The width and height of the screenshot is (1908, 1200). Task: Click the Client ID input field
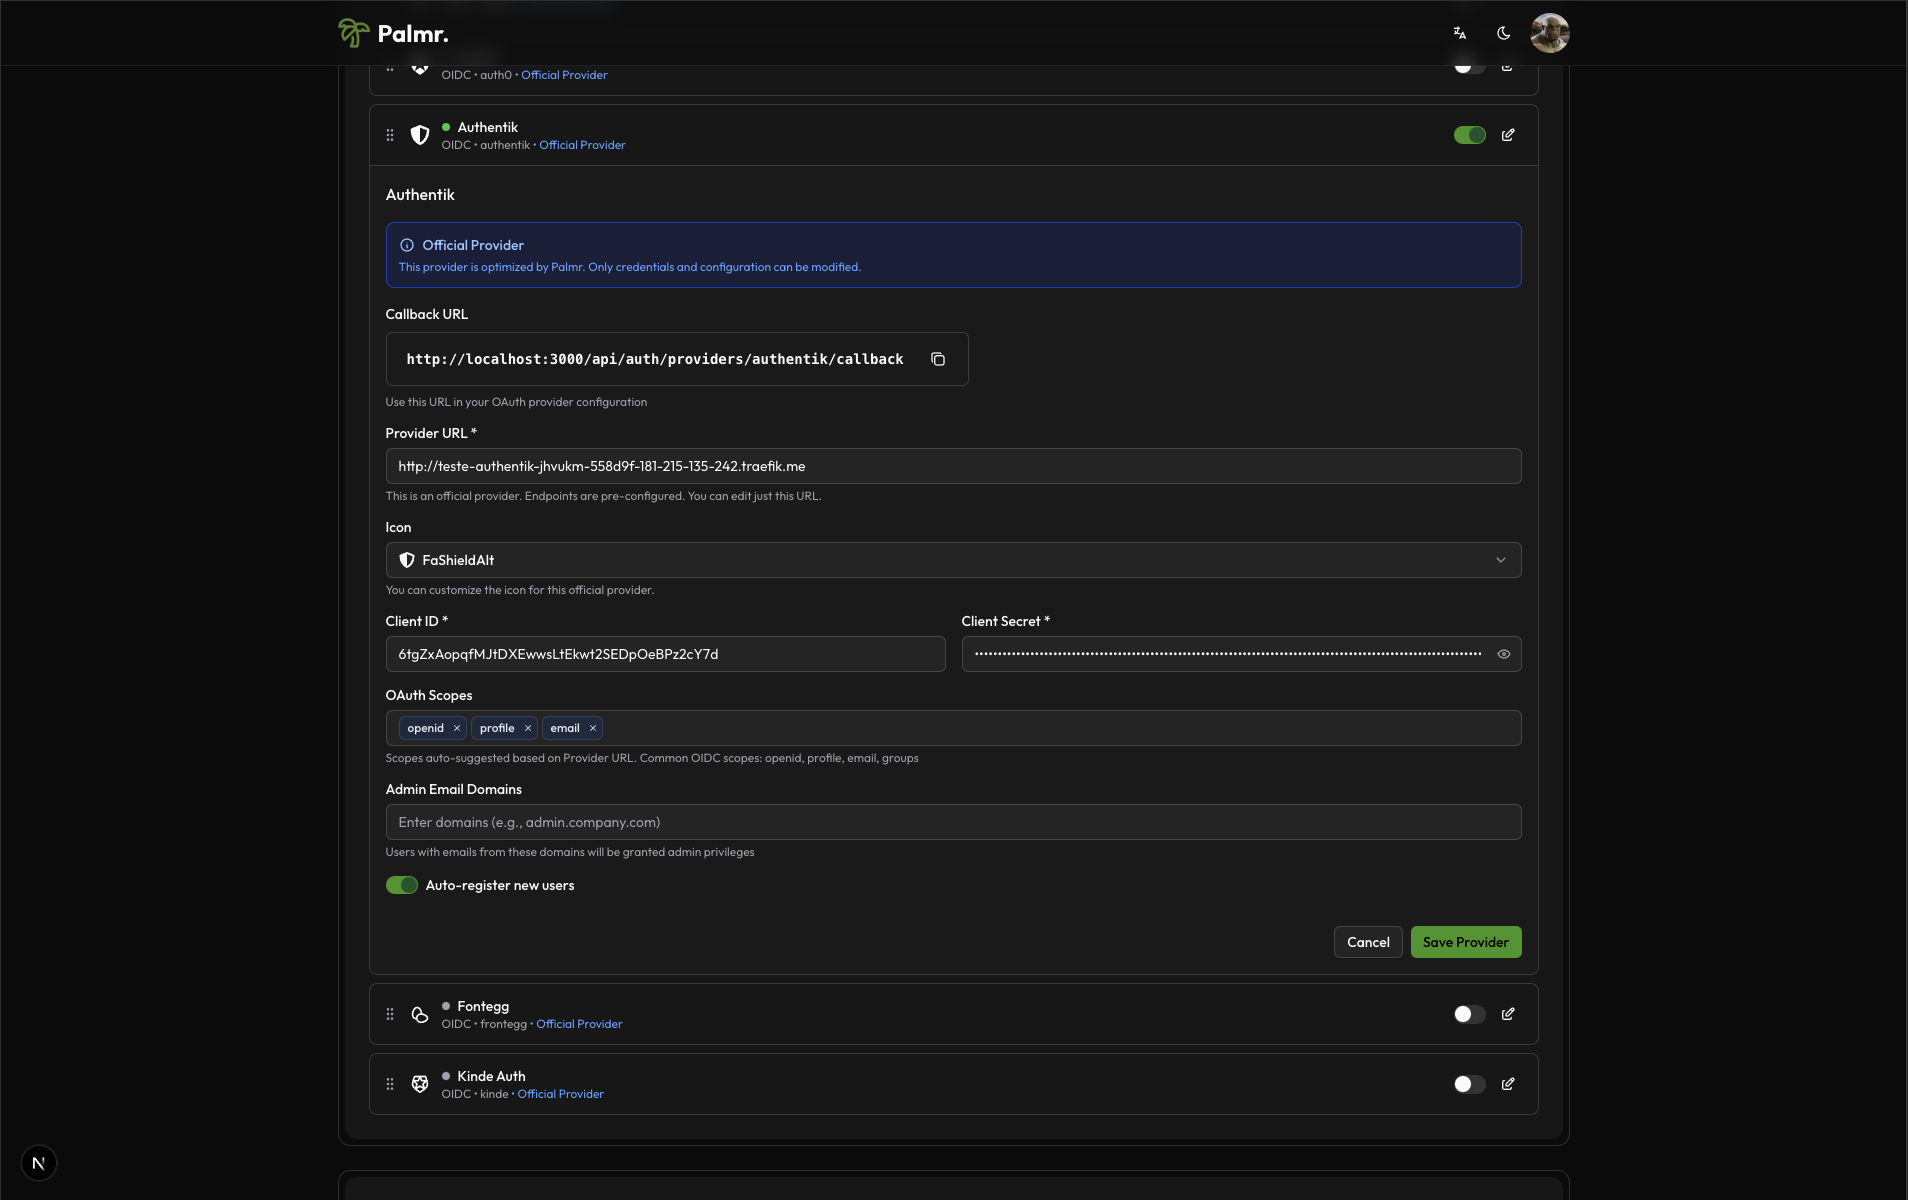tap(665, 654)
